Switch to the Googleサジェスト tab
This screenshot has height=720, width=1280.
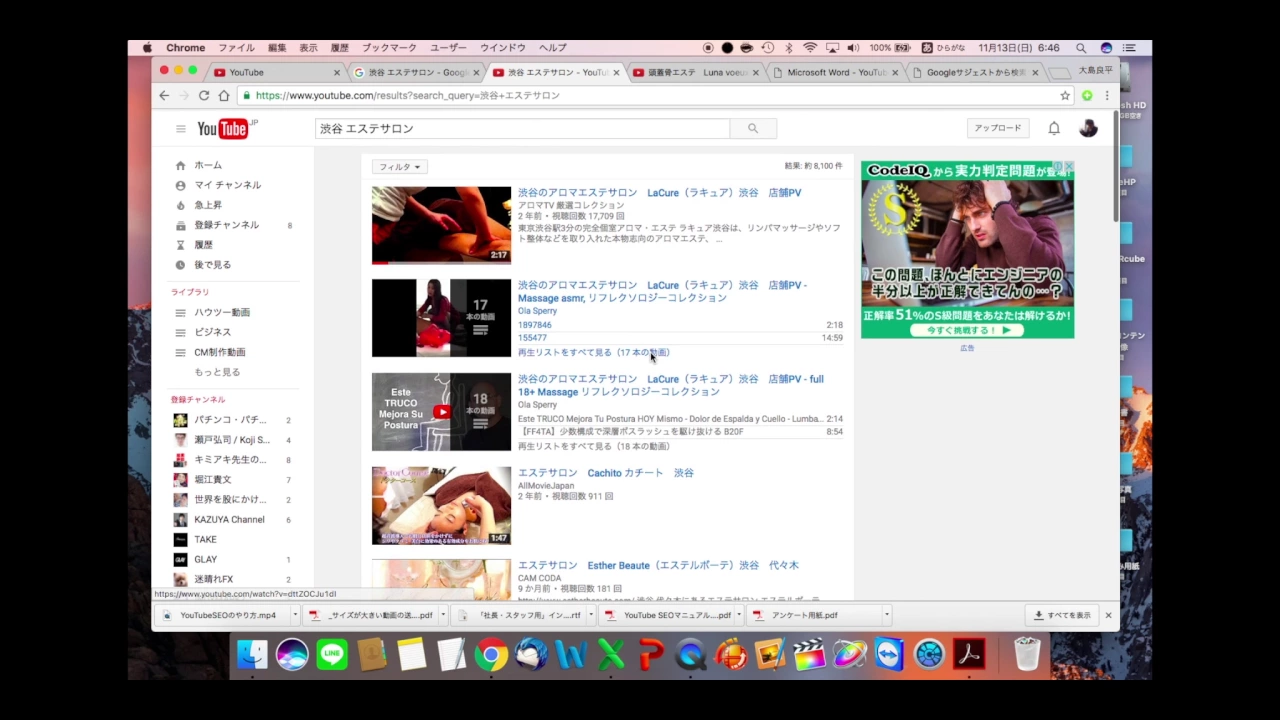(x=973, y=73)
